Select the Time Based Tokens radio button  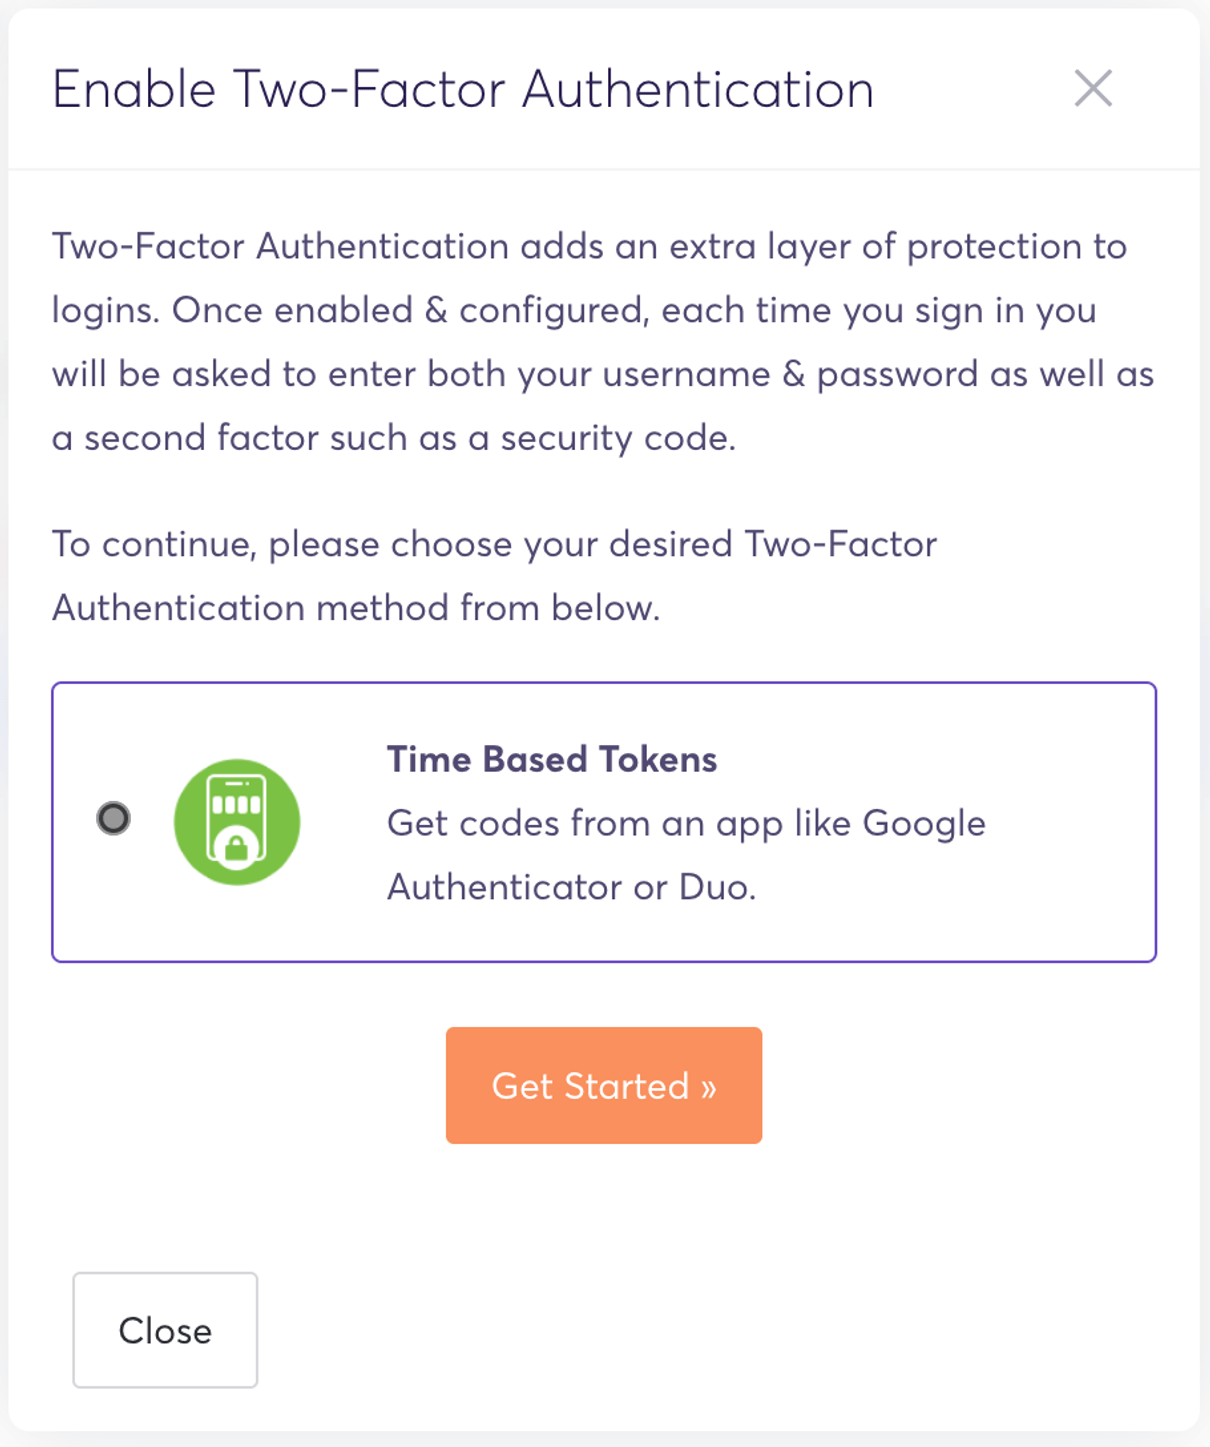[x=113, y=818]
